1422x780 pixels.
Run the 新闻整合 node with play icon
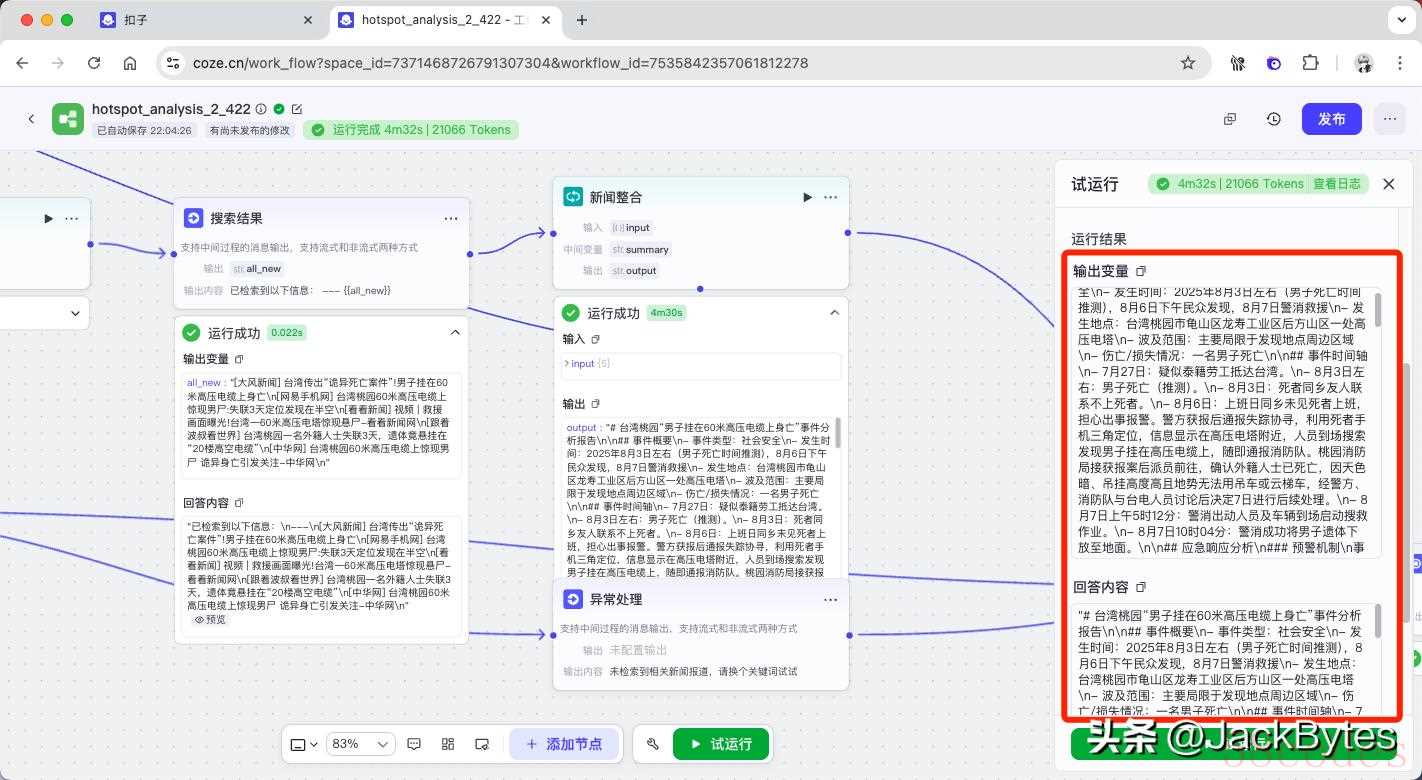(x=807, y=197)
